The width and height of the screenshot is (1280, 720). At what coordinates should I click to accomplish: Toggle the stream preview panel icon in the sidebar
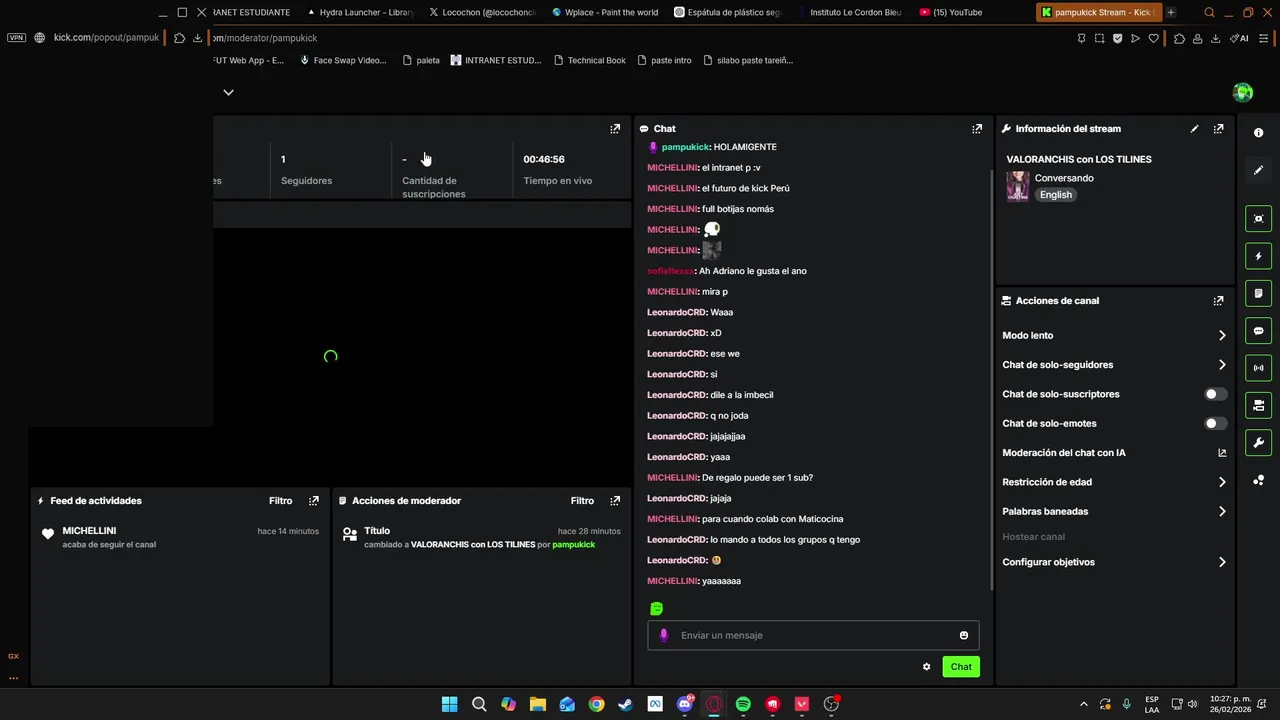(x=1258, y=219)
